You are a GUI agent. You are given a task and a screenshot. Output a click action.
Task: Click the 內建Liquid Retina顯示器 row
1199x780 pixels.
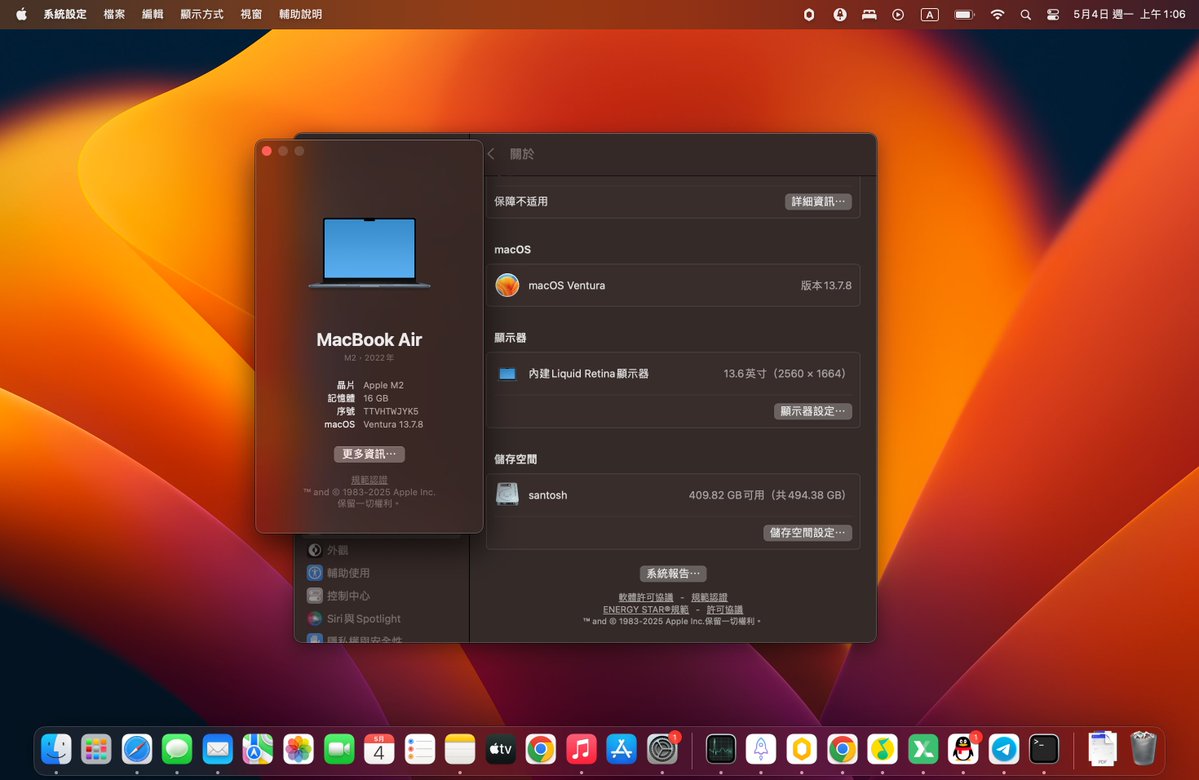pyautogui.click(x=673, y=373)
